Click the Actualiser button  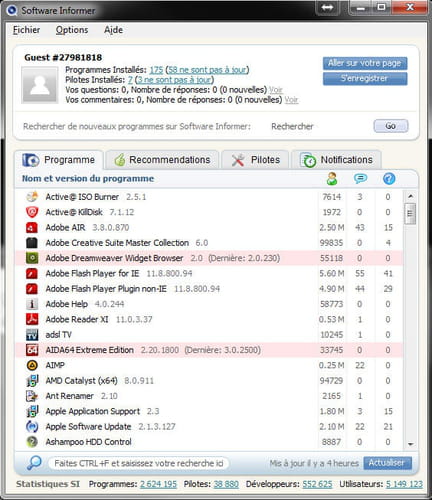click(x=387, y=463)
